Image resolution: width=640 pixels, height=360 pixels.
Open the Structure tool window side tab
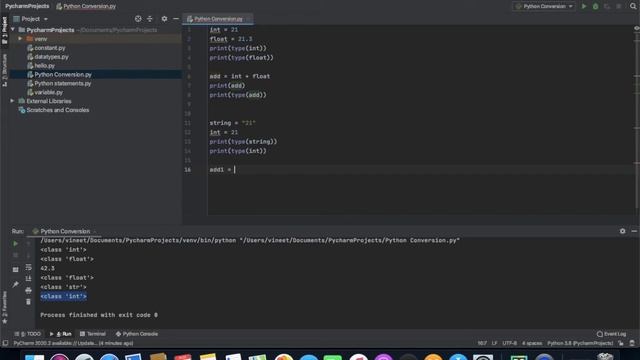[4, 70]
